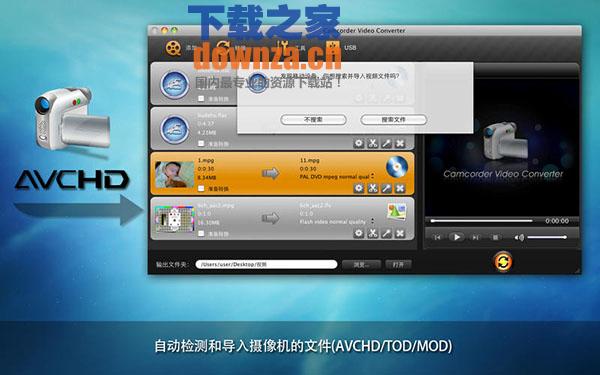Open Flash video normal quality dropdown
The height and width of the screenshot is (375, 600).
pyautogui.click(x=337, y=221)
